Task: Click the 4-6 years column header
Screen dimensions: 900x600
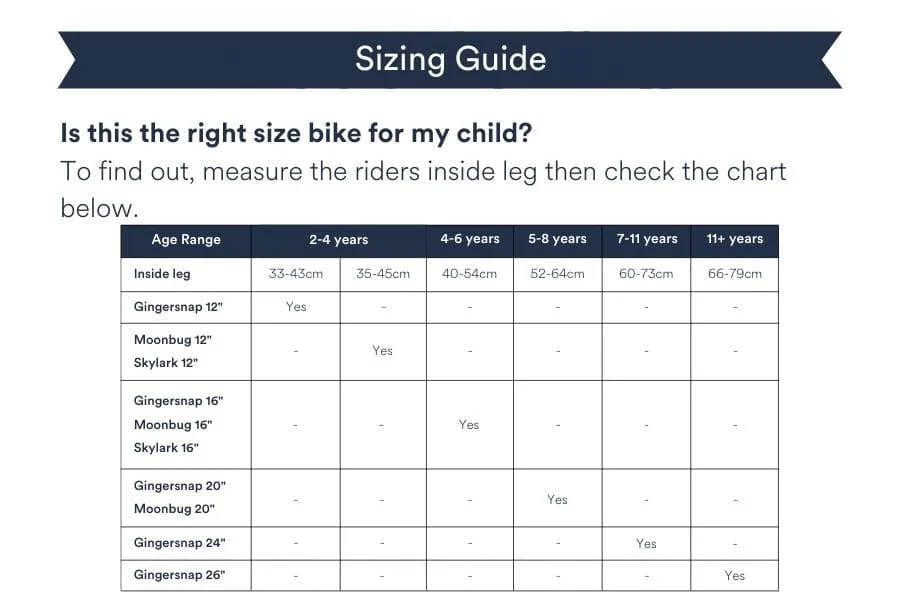Action: point(469,239)
